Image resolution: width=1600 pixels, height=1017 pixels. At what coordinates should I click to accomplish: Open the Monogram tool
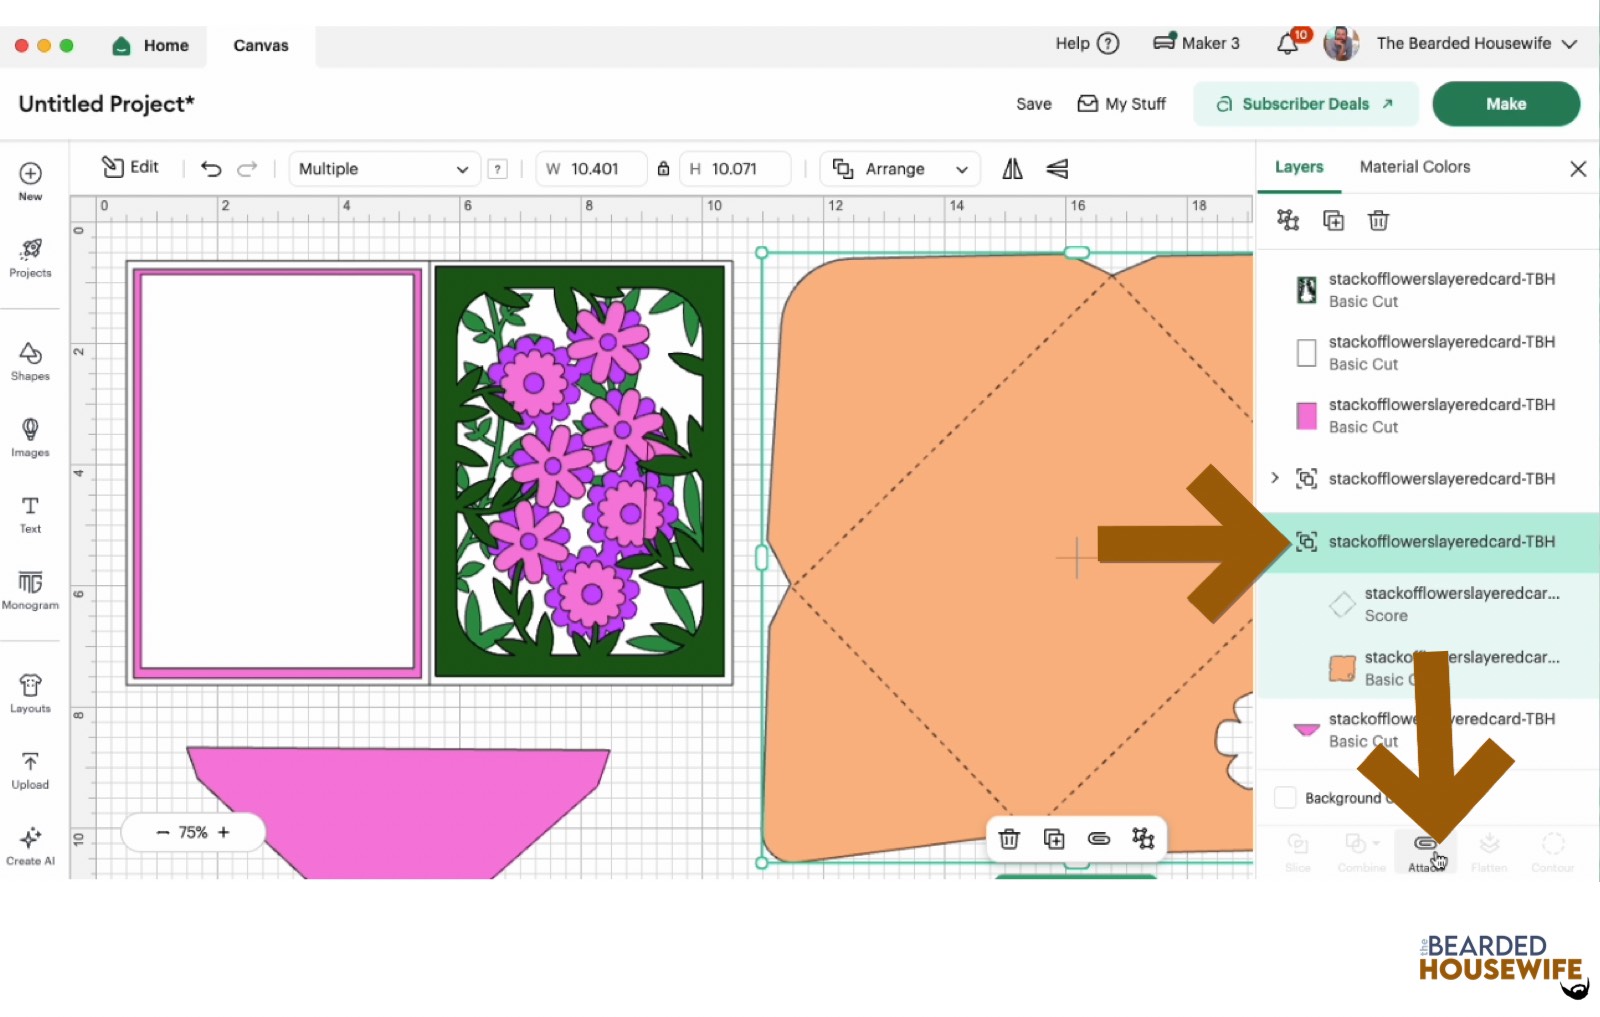coord(30,590)
